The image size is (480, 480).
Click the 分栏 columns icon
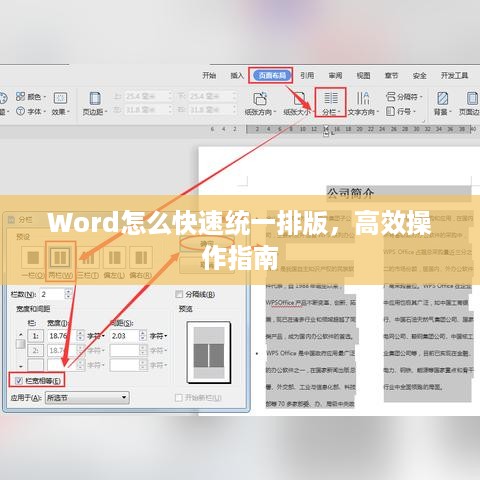pos(331,98)
